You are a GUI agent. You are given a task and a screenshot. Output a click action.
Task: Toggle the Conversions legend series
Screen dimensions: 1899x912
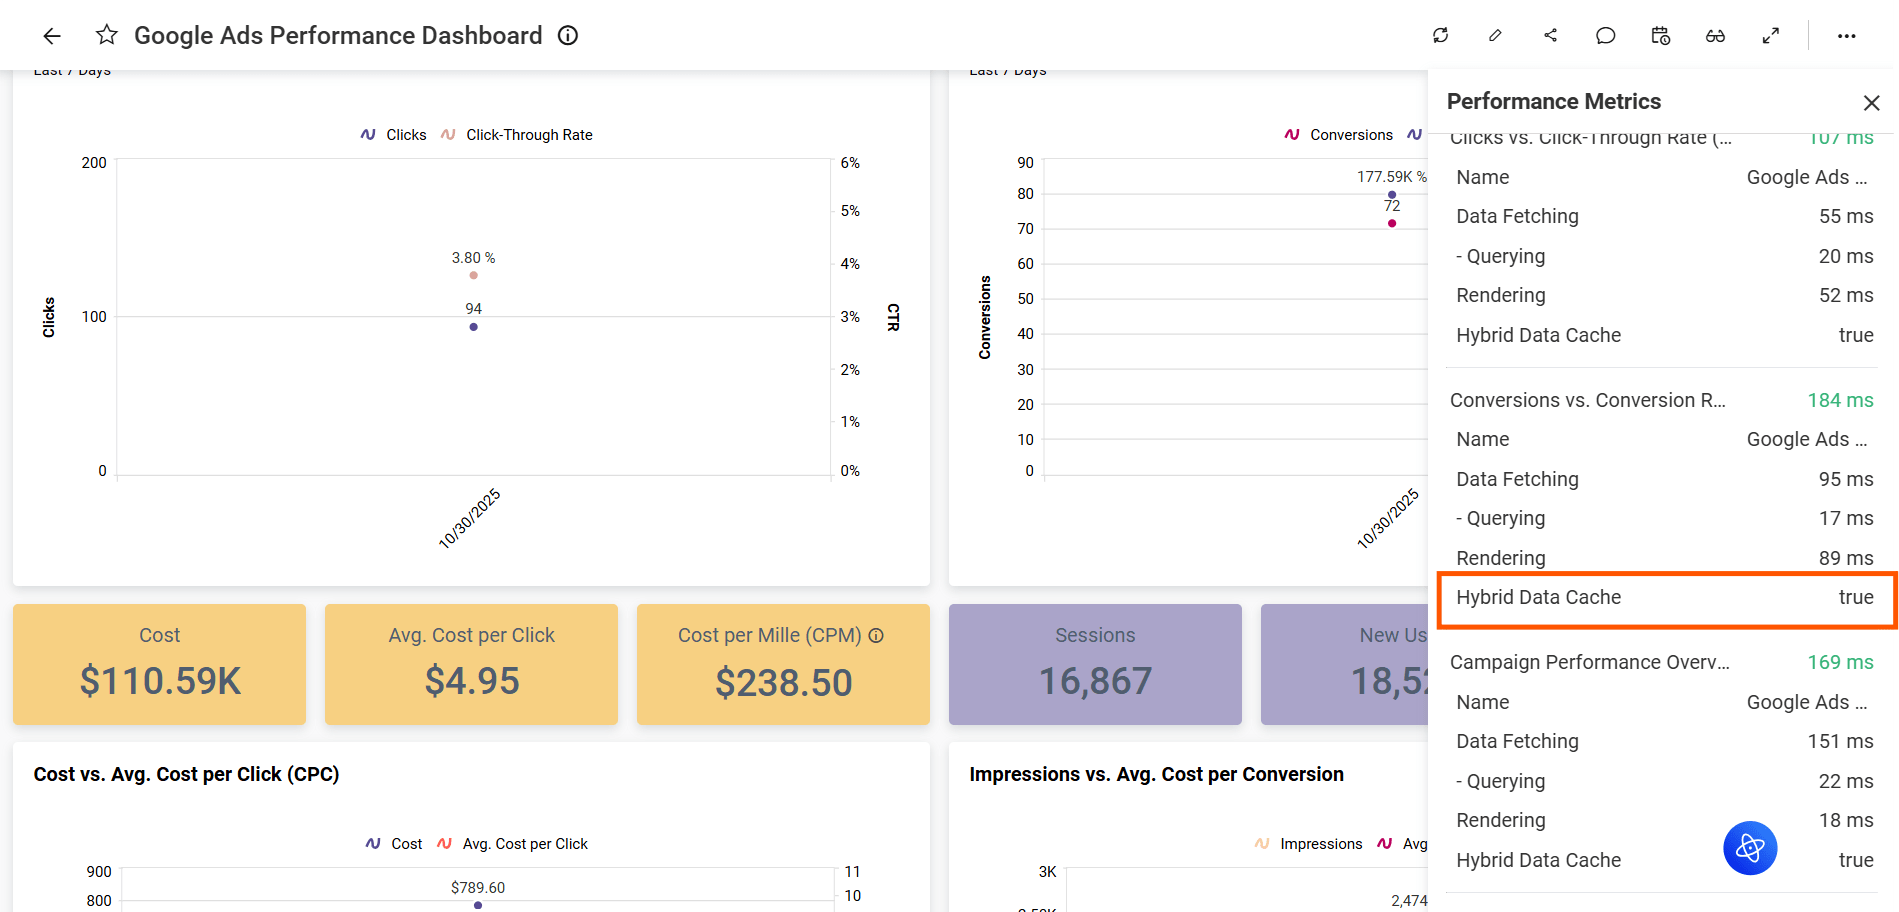[1339, 135]
